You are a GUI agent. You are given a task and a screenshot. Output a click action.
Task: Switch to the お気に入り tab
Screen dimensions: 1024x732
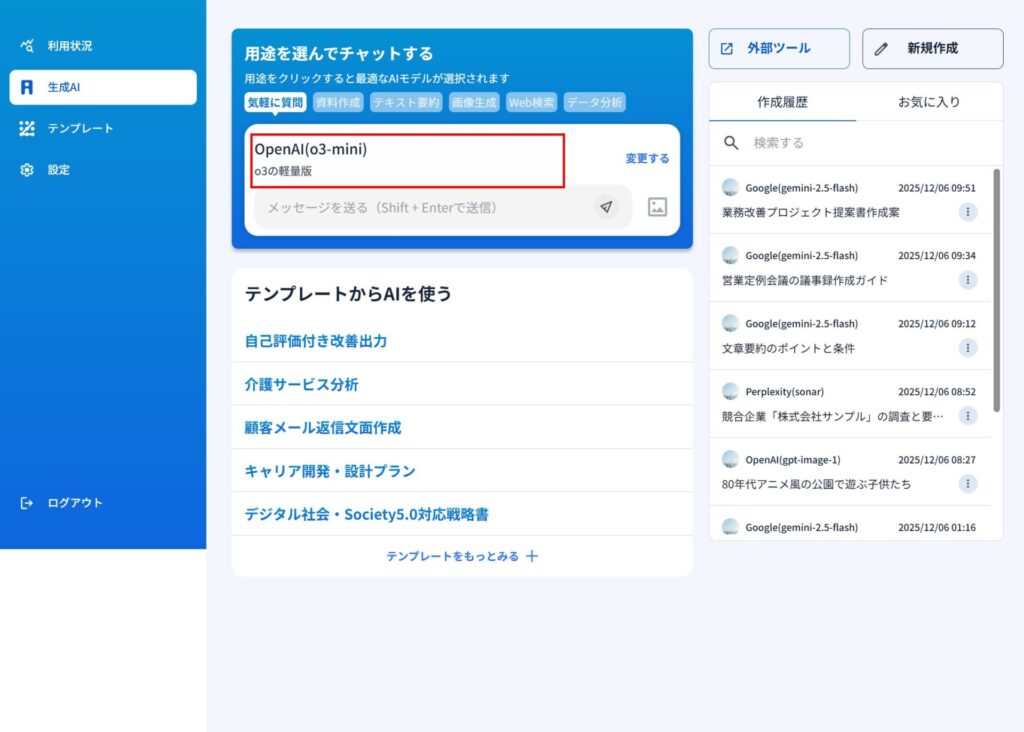(x=929, y=102)
